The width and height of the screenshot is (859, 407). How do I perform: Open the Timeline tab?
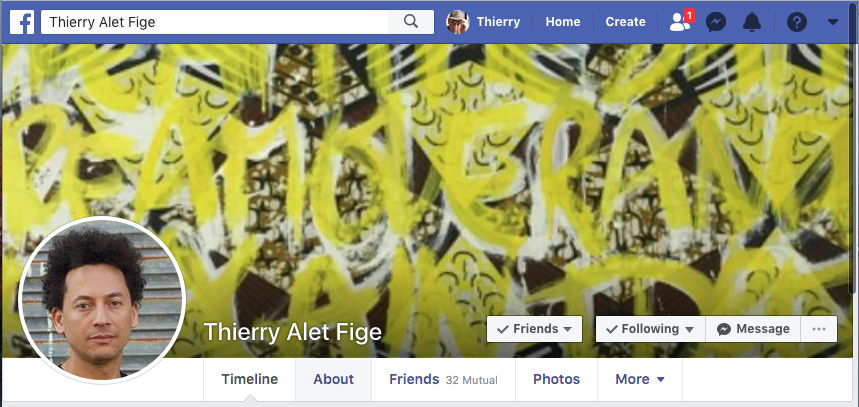(250, 379)
